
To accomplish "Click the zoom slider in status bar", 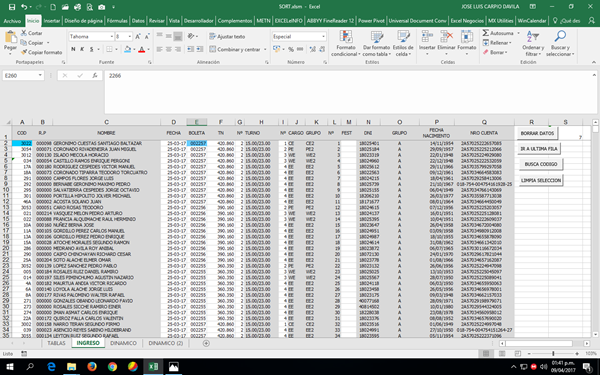I will [x=553, y=354].
